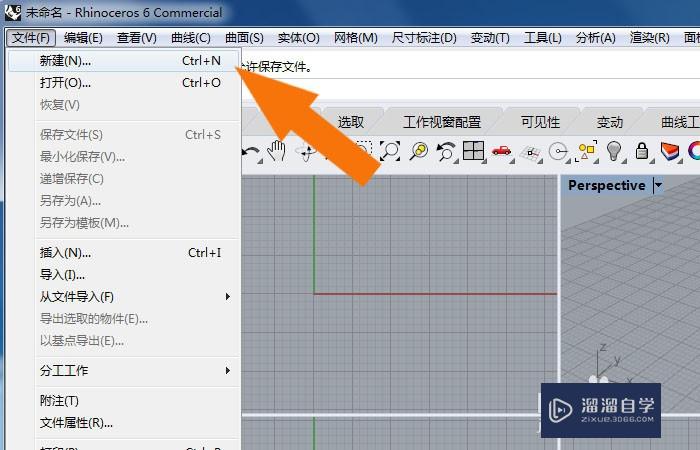Screen dimensions: 700x450
Task: Open the 分析(A) menu
Action: [596, 38]
